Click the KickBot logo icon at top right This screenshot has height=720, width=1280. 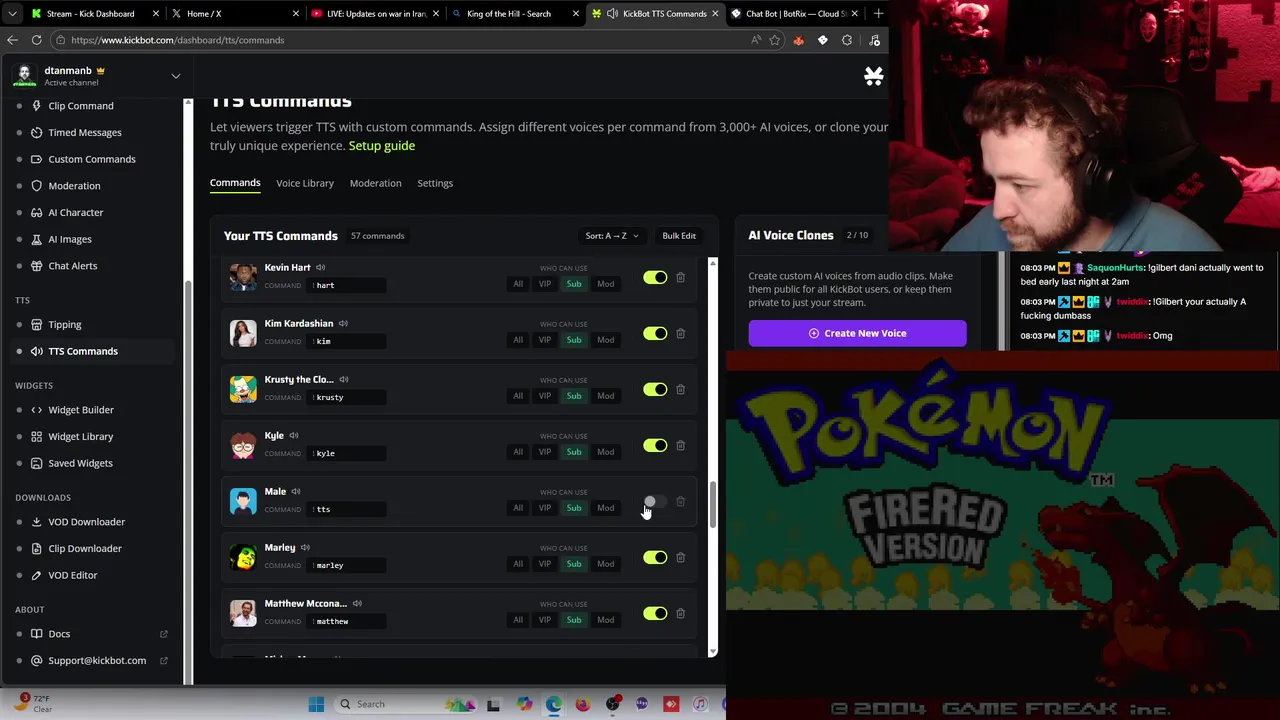point(873,76)
